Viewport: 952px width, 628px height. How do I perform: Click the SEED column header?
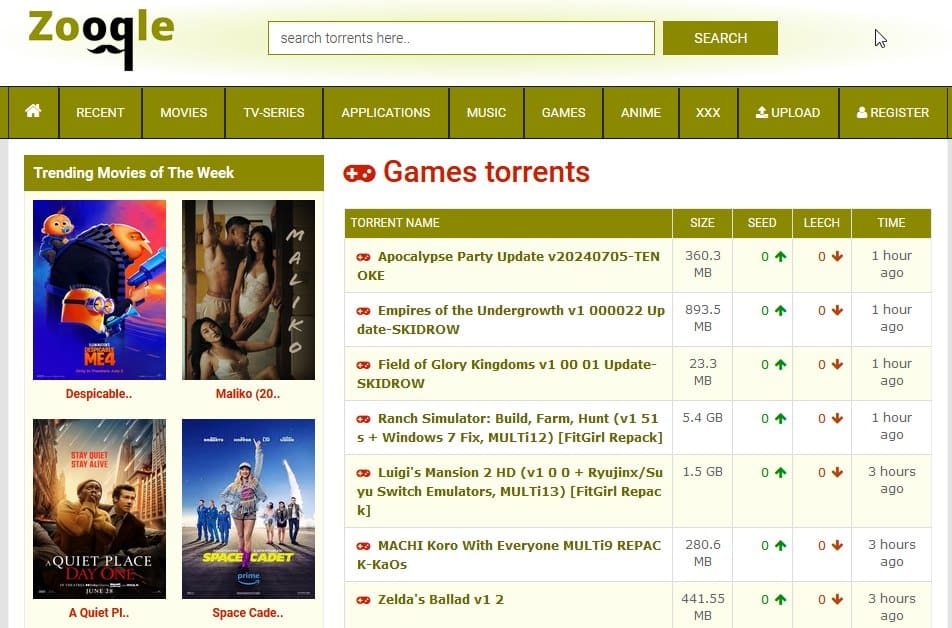tap(762, 223)
